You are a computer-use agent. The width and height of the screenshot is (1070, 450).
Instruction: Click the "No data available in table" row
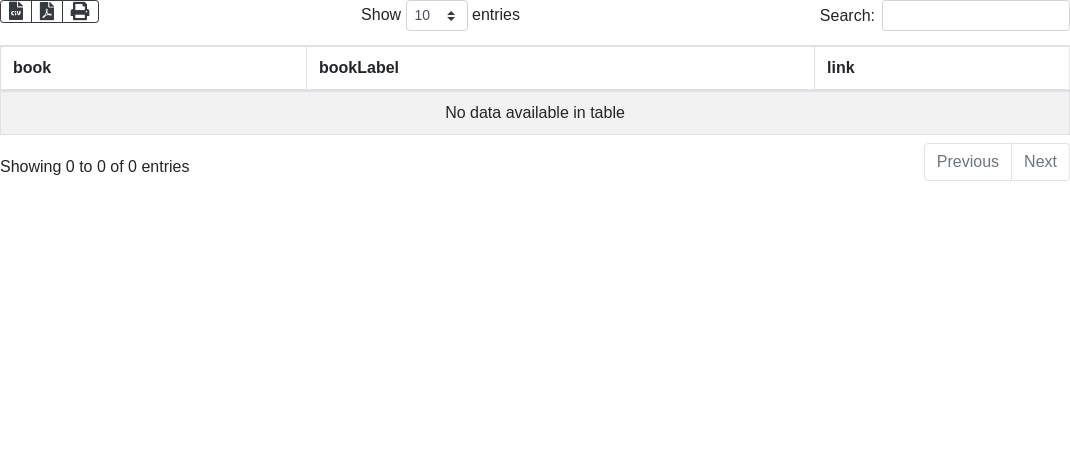pyautogui.click(x=535, y=113)
